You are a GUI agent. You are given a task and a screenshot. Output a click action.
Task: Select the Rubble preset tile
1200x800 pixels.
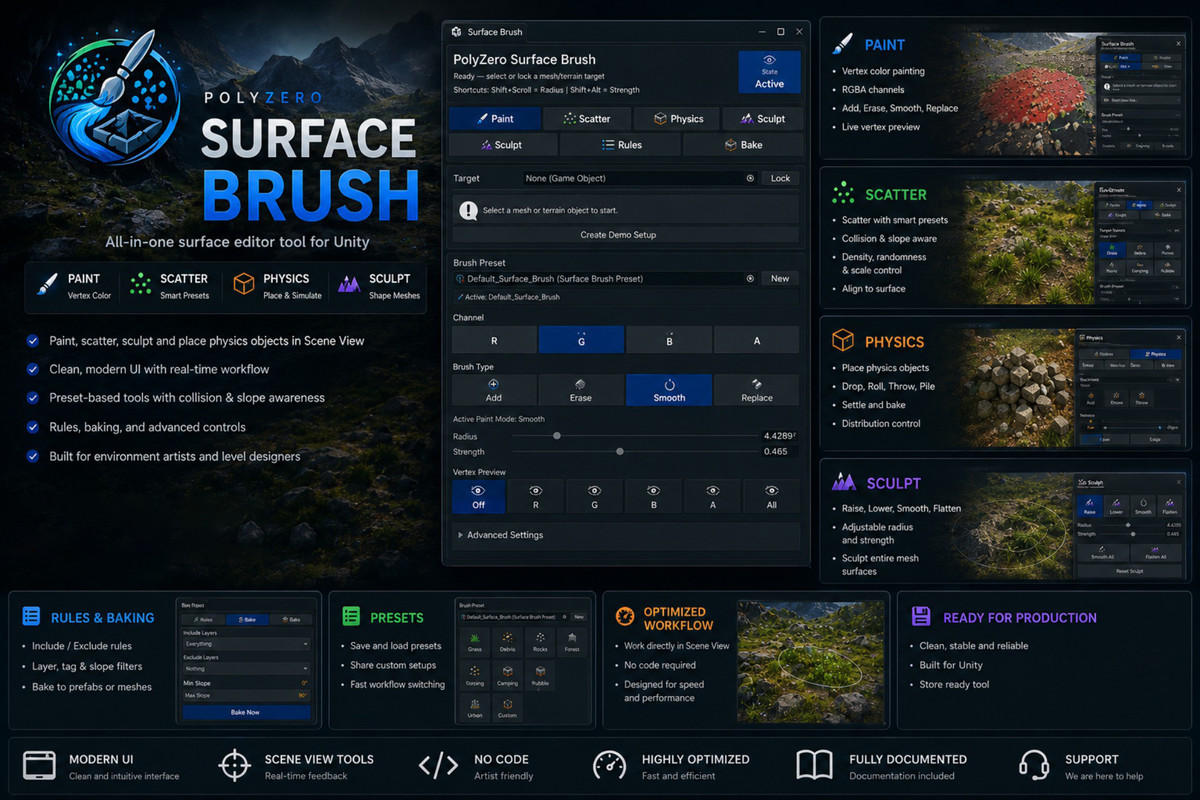540,676
